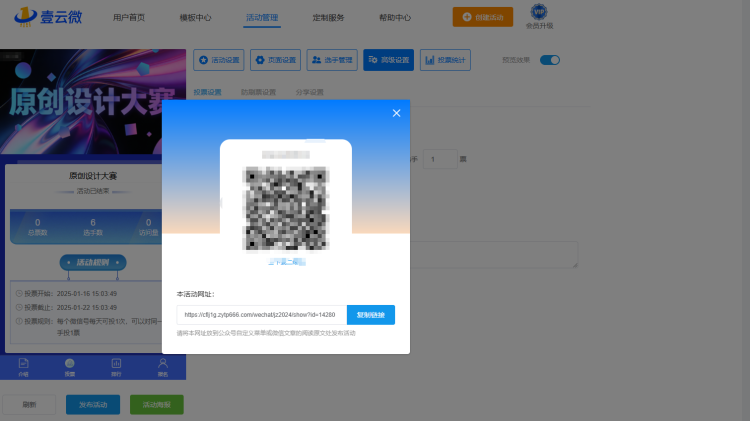The height and width of the screenshot is (421, 750).
Task: Click the gray hint text under the URL
Action: tap(266, 333)
